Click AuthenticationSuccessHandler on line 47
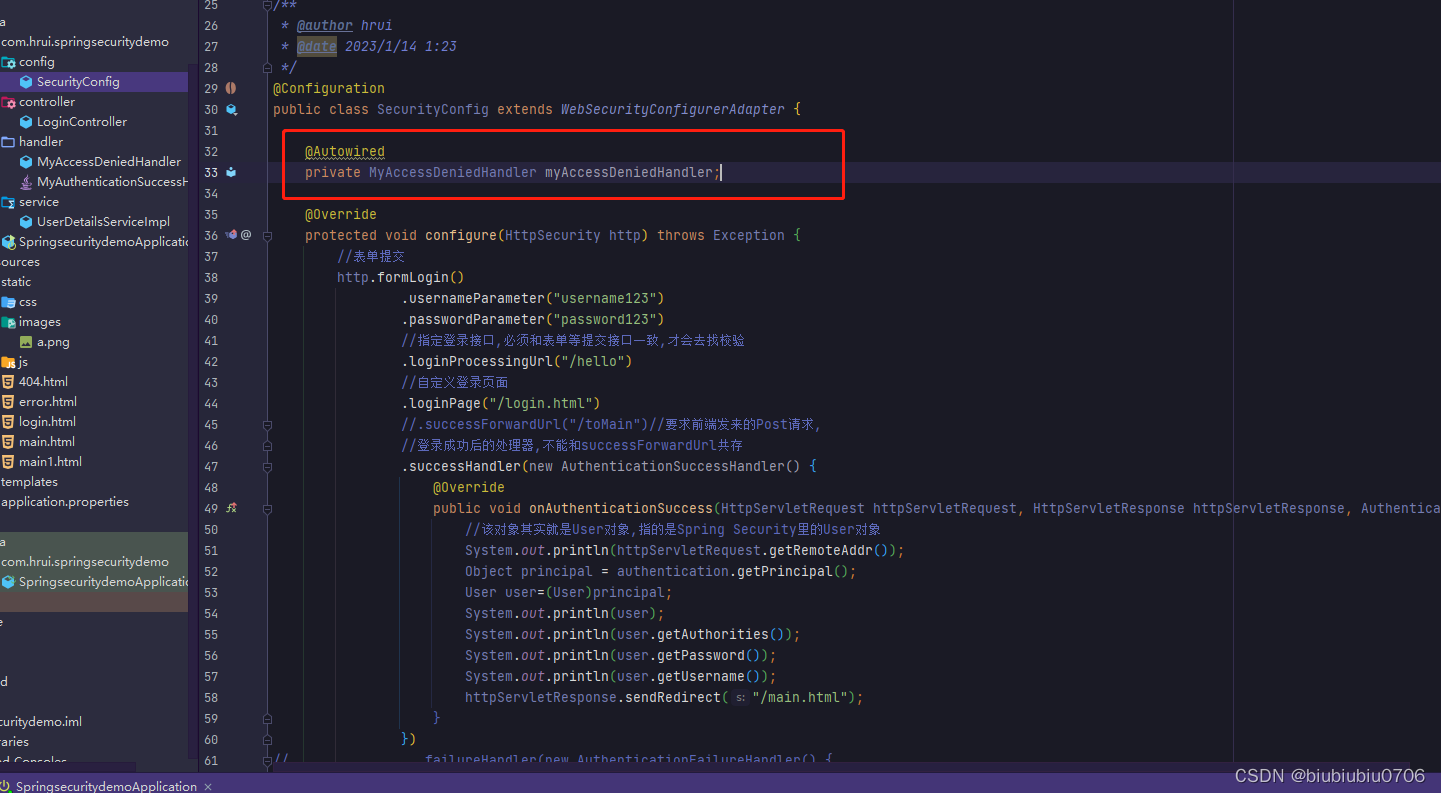Image resolution: width=1441 pixels, height=793 pixels. 673,466
